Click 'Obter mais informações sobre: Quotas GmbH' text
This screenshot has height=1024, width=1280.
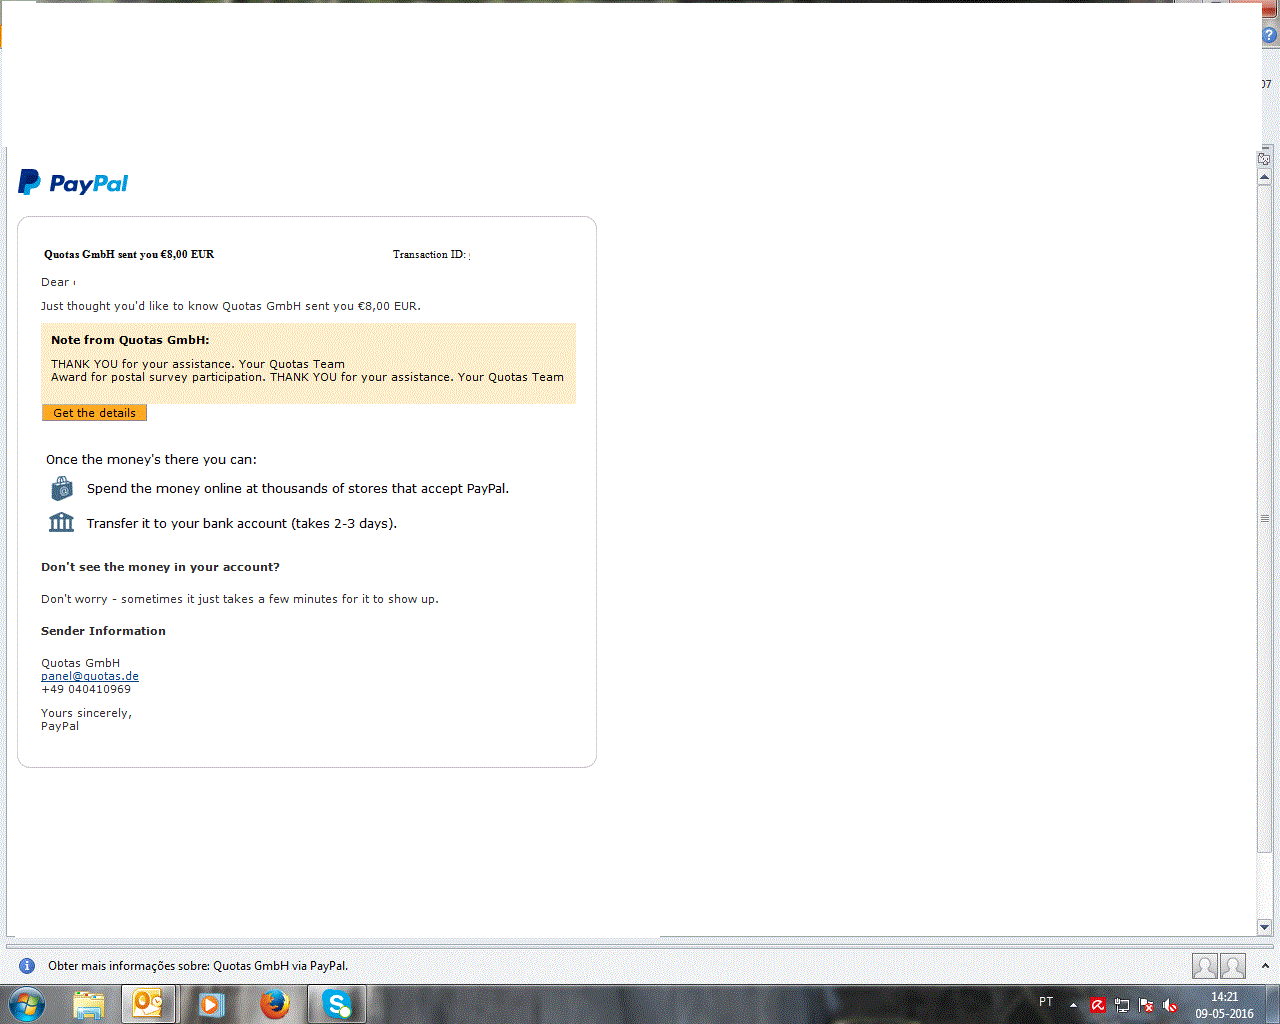coord(198,966)
